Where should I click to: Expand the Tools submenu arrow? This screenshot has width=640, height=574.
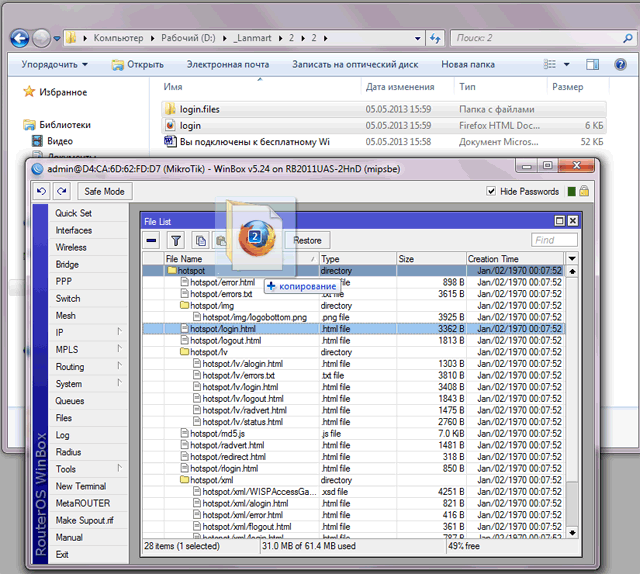point(120,468)
